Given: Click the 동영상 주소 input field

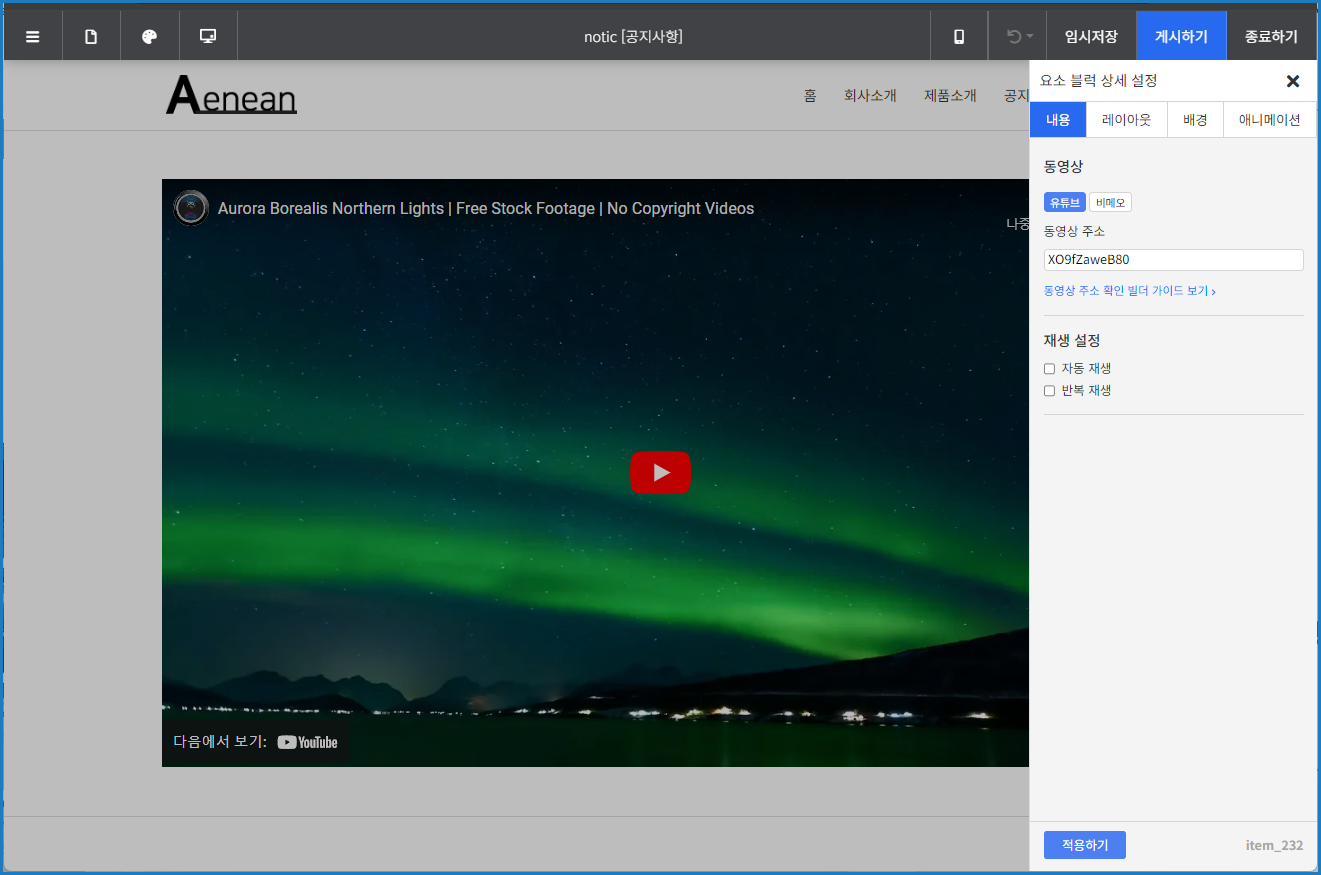Looking at the screenshot, I should (x=1172, y=260).
